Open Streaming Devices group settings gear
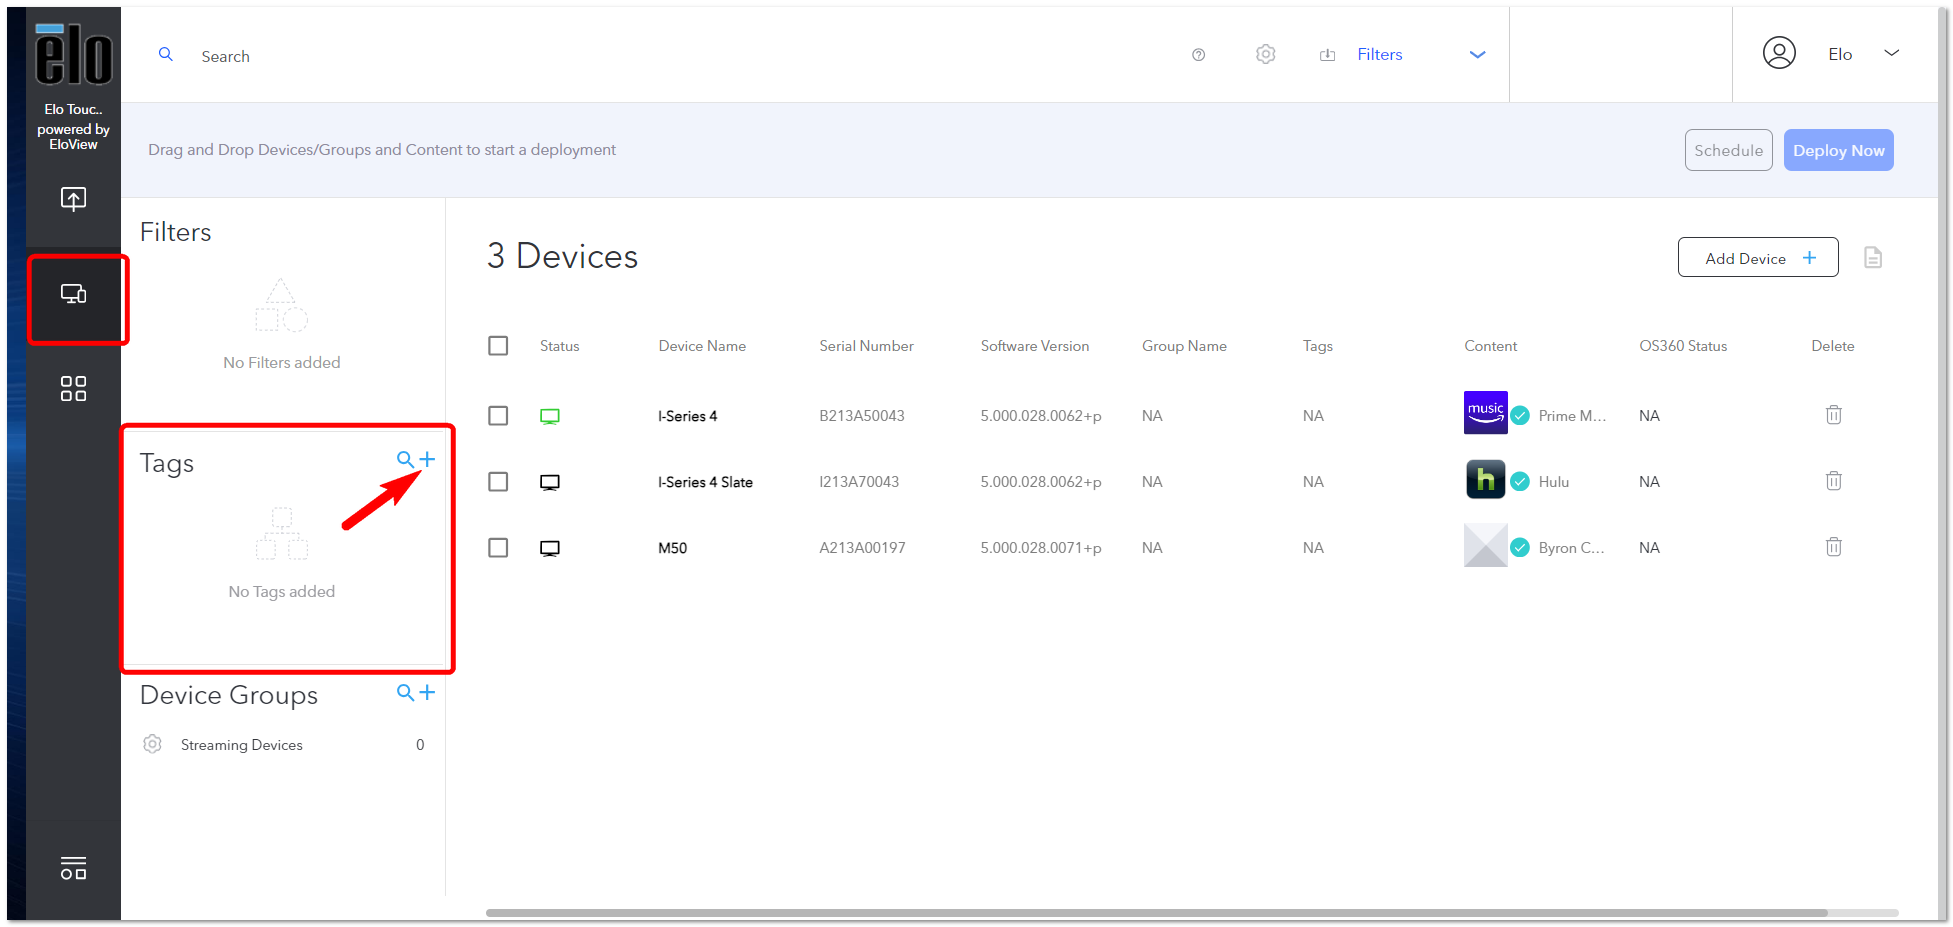This screenshot has height=927, width=1953. coord(152,744)
